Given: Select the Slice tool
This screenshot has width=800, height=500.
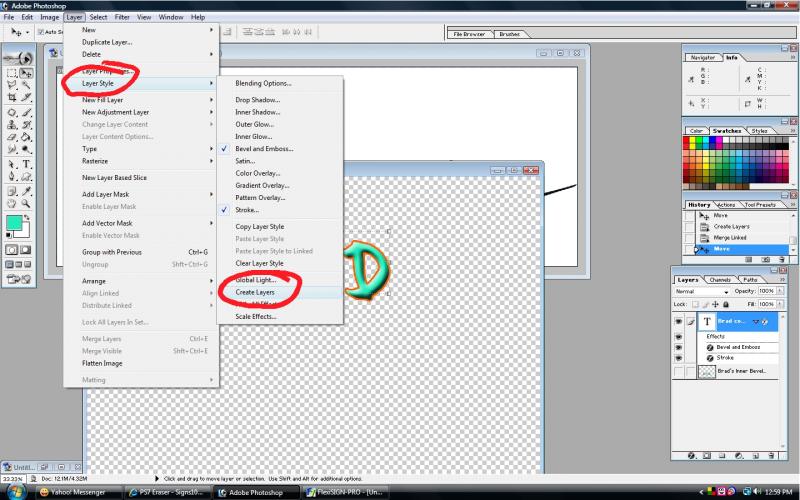Looking at the screenshot, I should 26,97.
